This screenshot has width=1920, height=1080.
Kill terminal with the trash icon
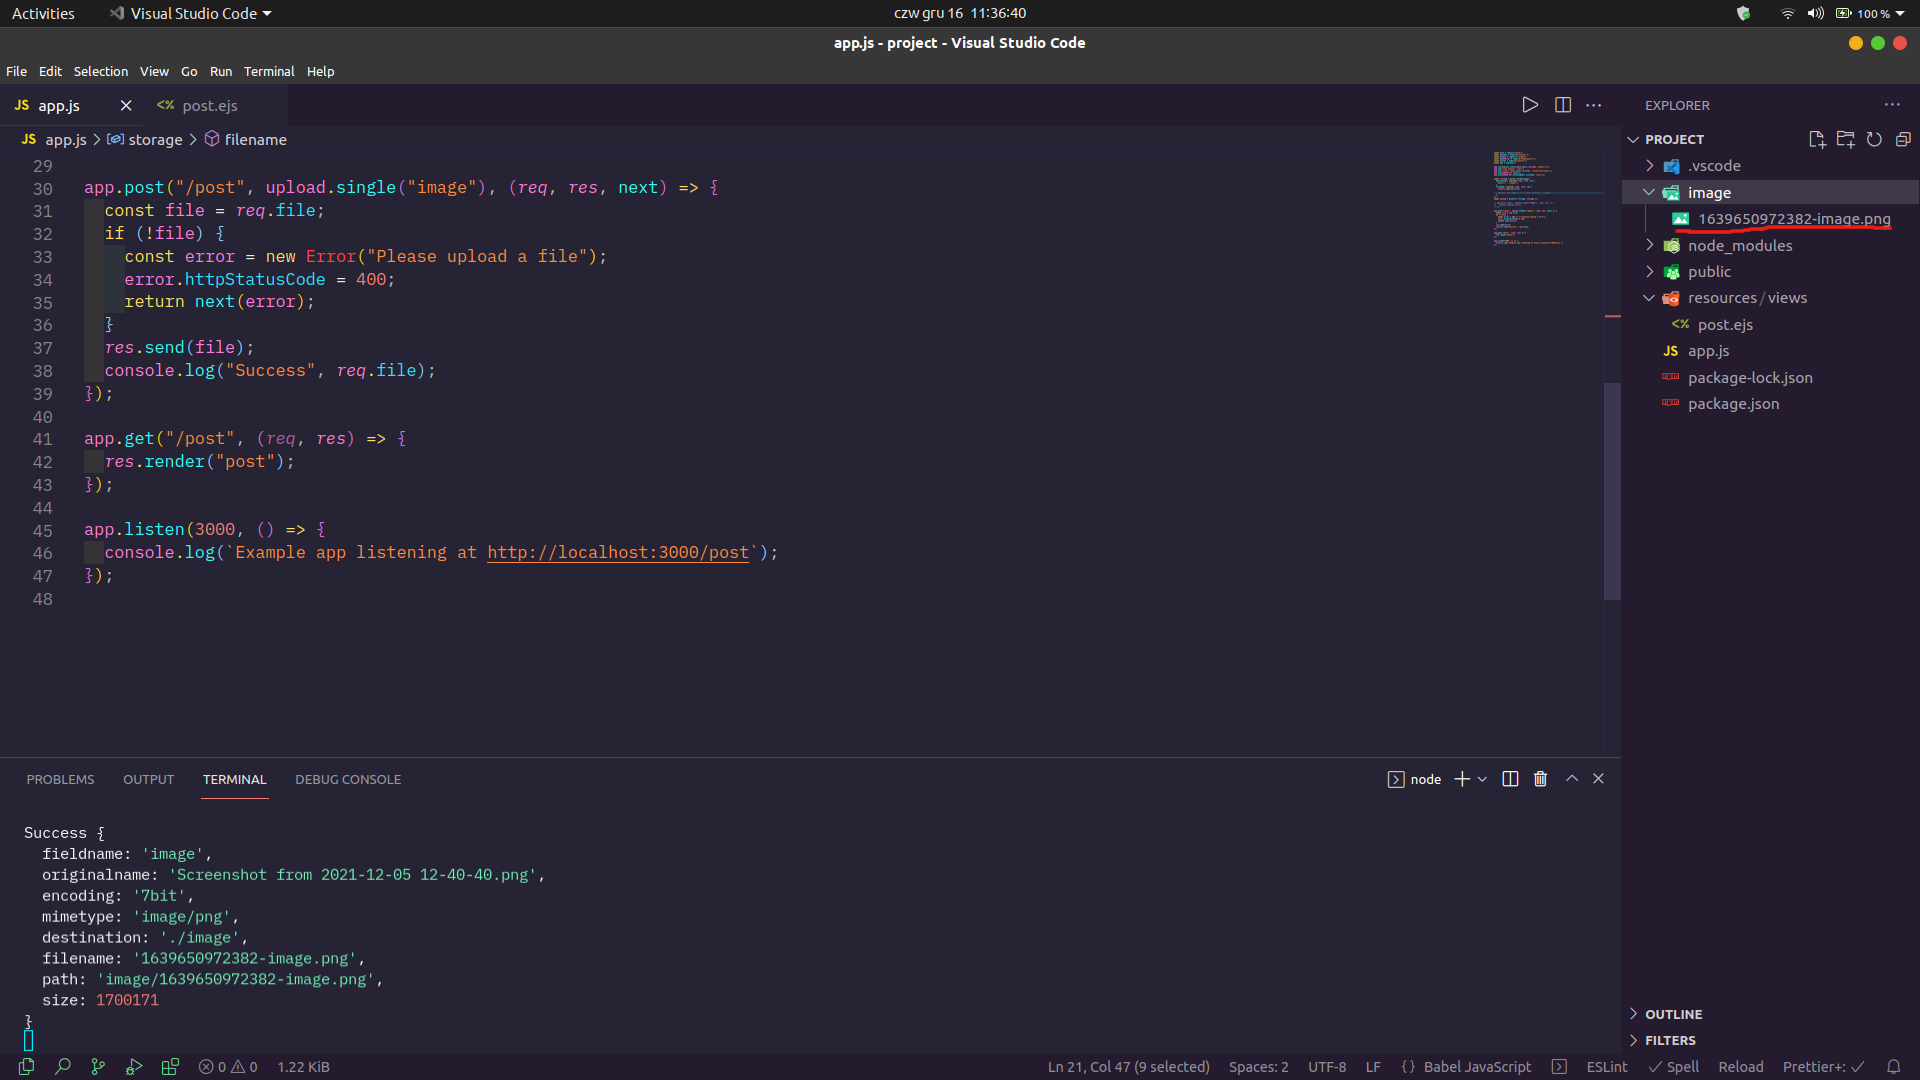click(1540, 779)
